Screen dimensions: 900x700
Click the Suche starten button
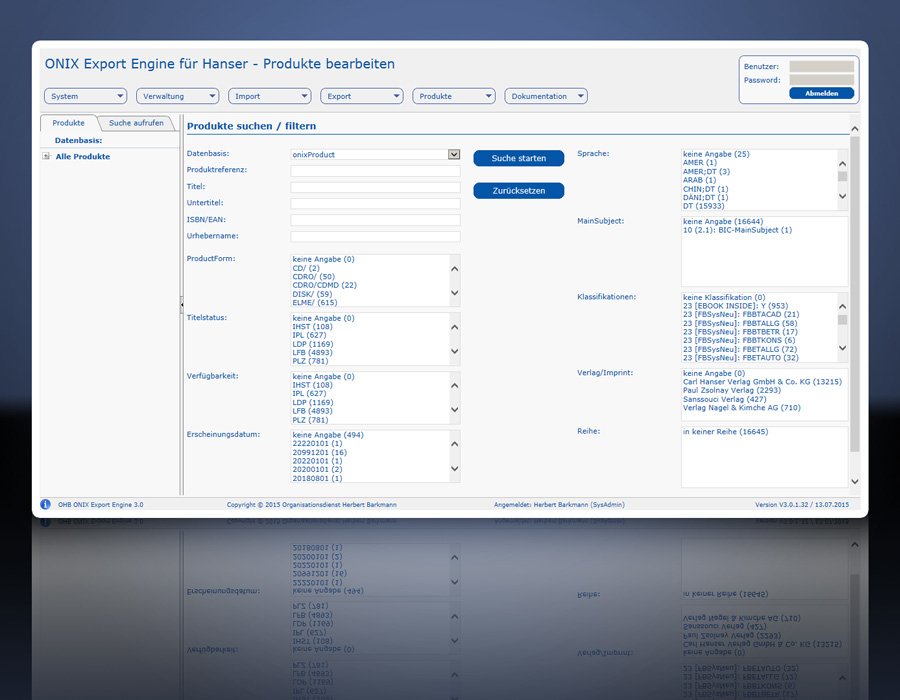(x=519, y=158)
